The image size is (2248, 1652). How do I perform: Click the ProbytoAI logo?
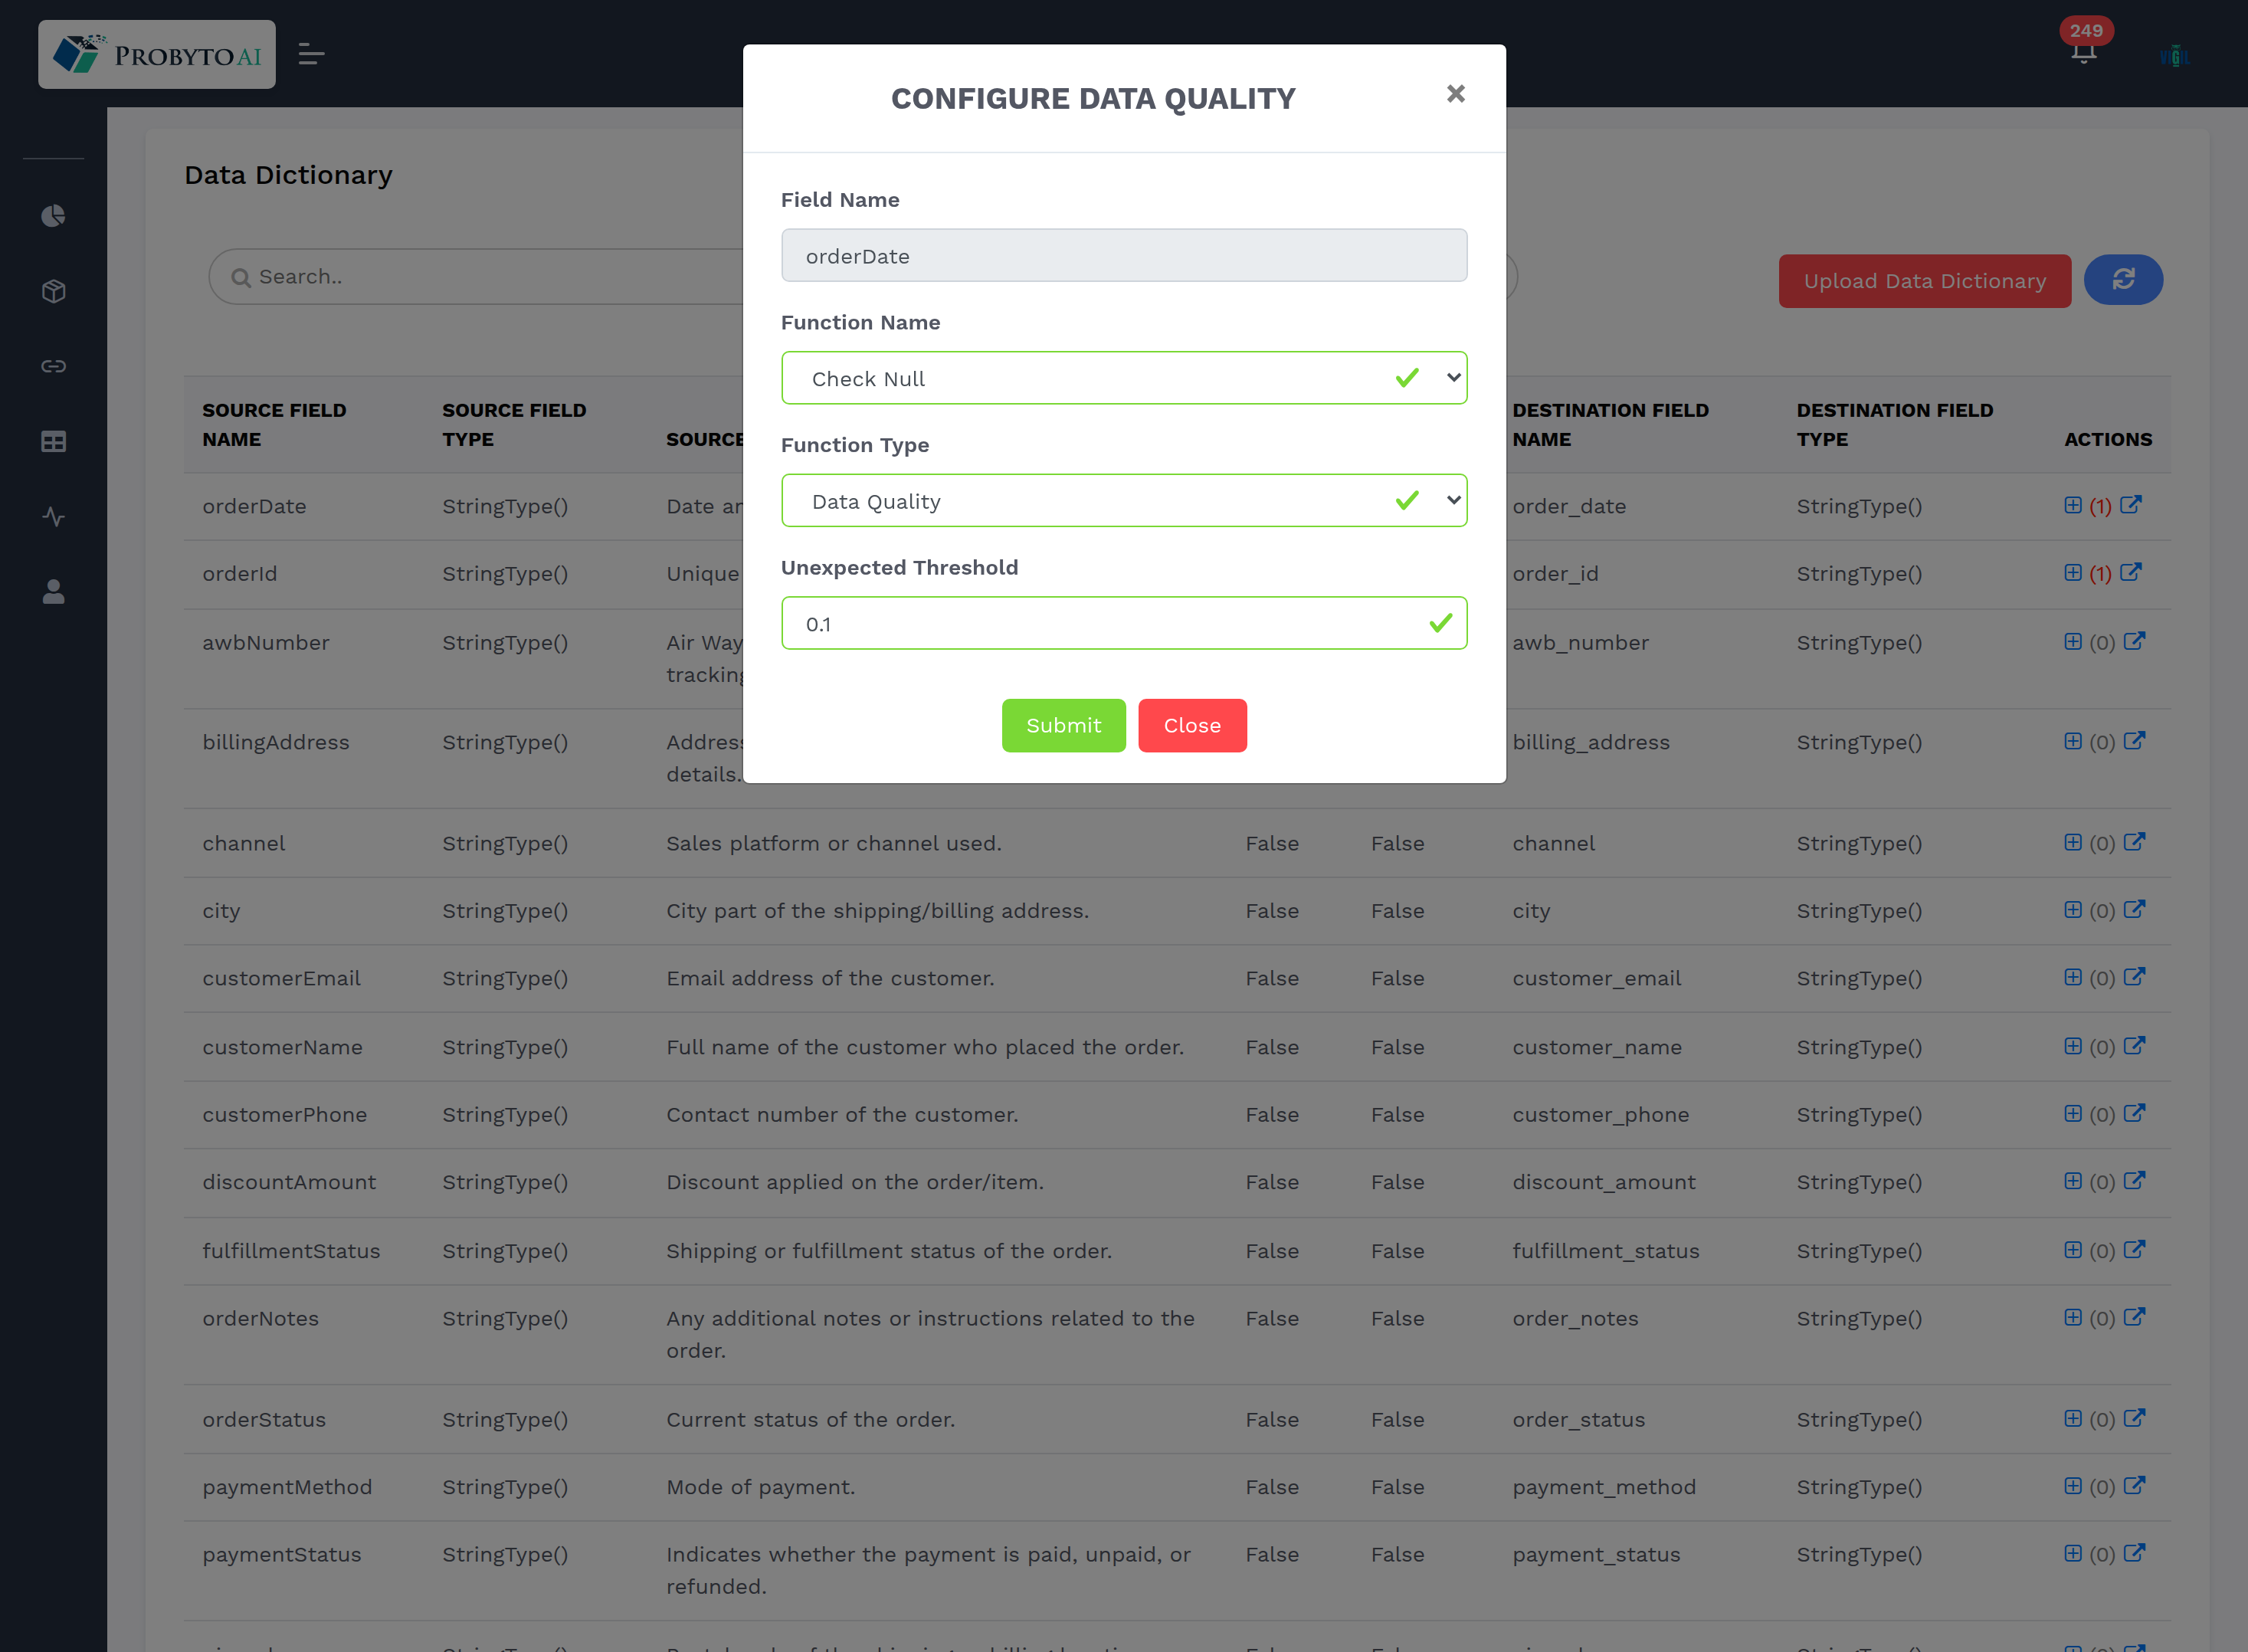[x=157, y=55]
